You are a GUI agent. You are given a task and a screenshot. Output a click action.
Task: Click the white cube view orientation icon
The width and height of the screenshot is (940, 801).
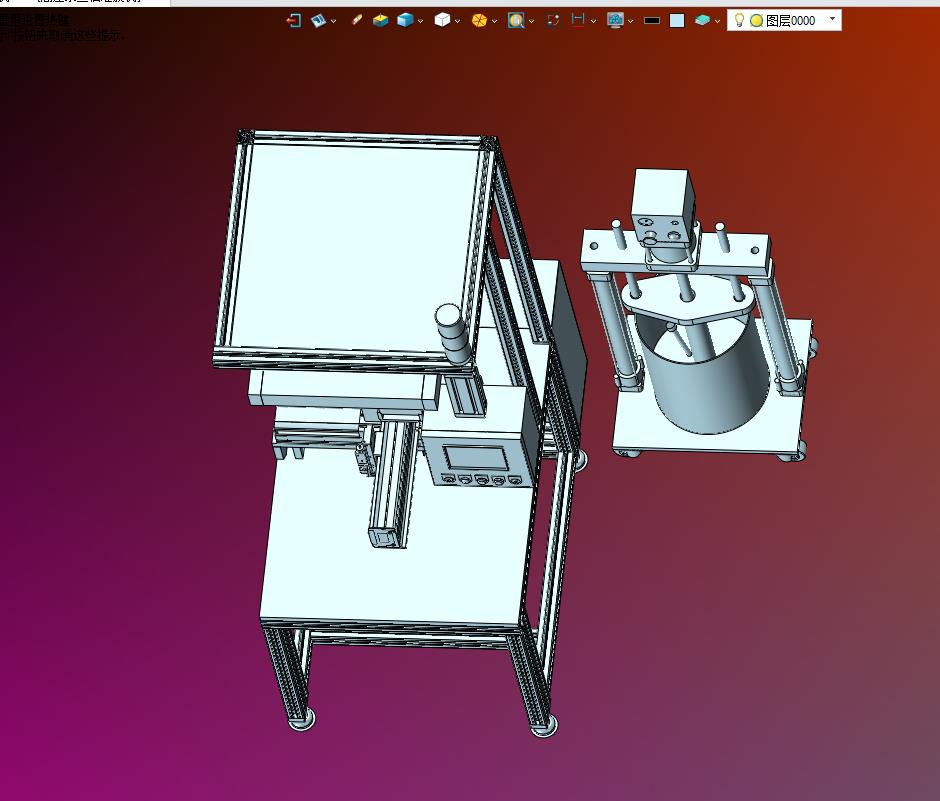tap(442, 20)
